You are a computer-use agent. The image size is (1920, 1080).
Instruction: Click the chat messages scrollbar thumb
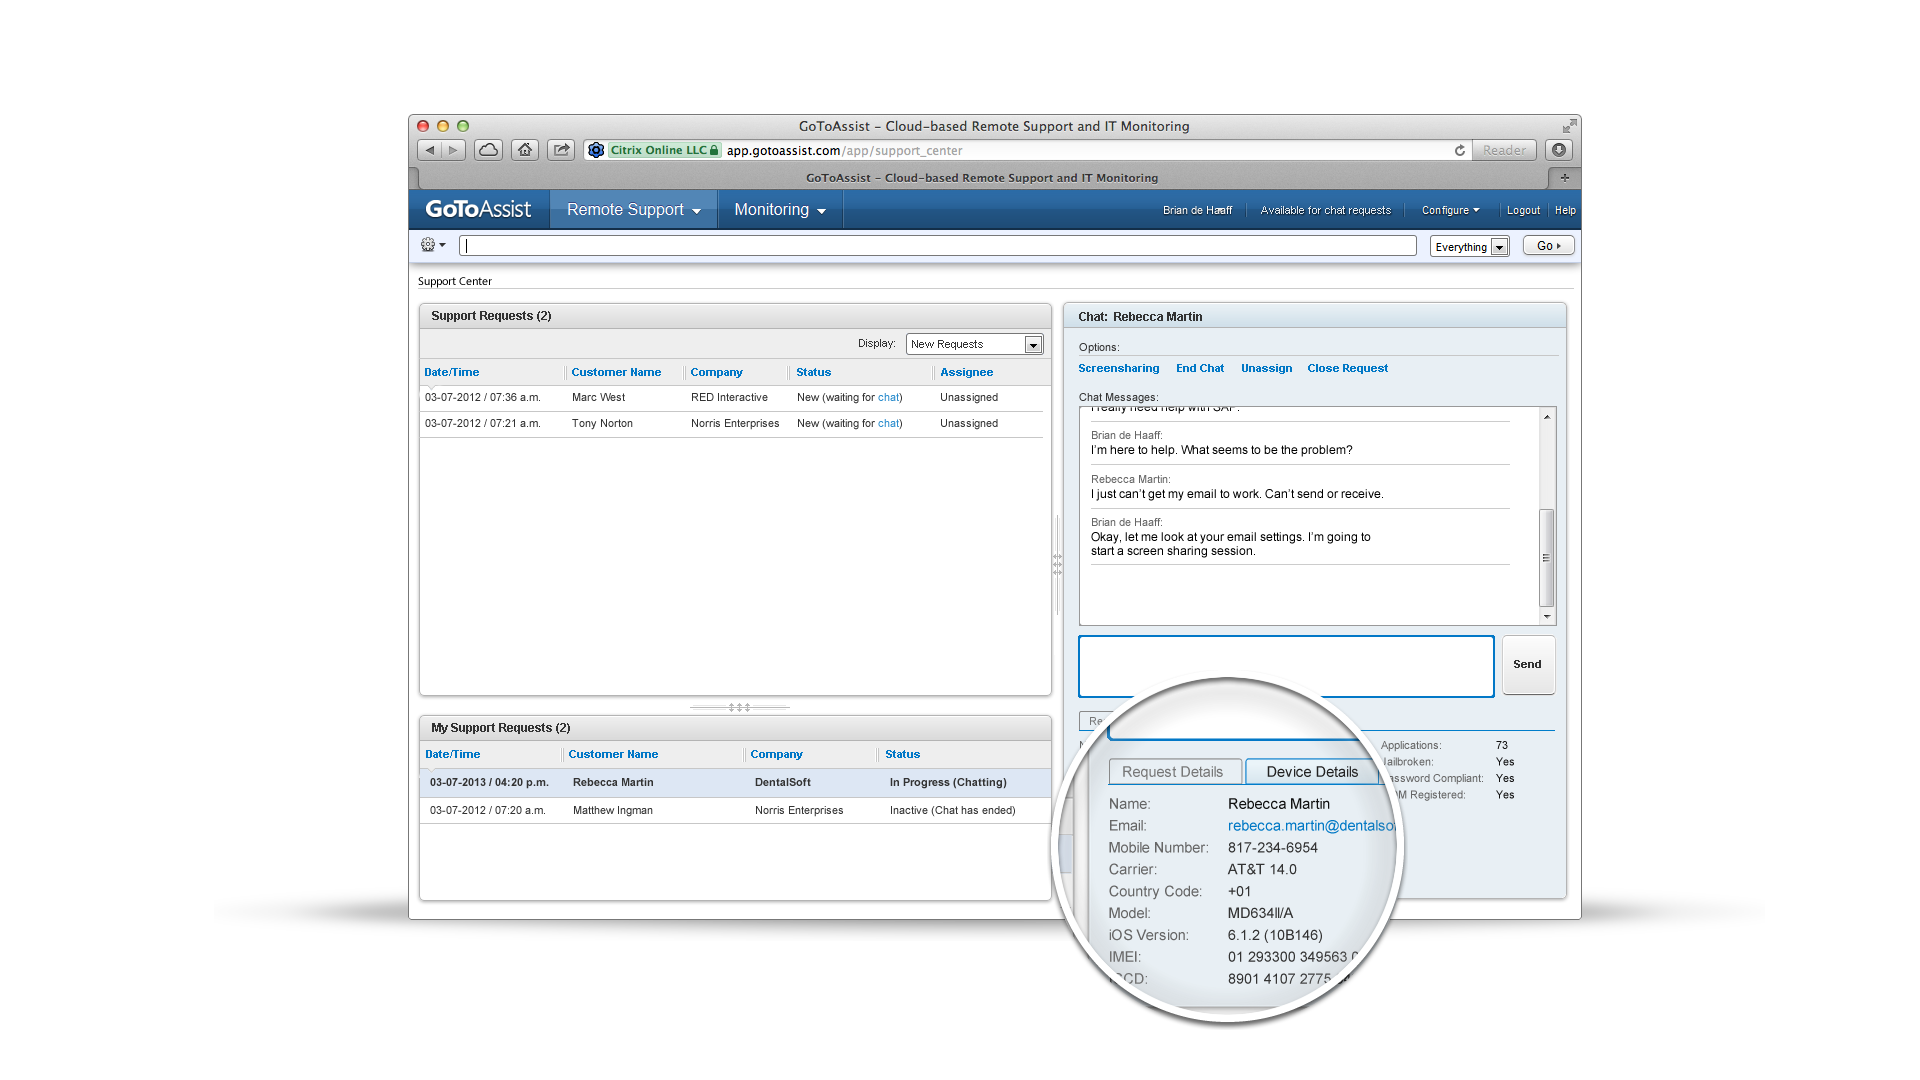1546,557
